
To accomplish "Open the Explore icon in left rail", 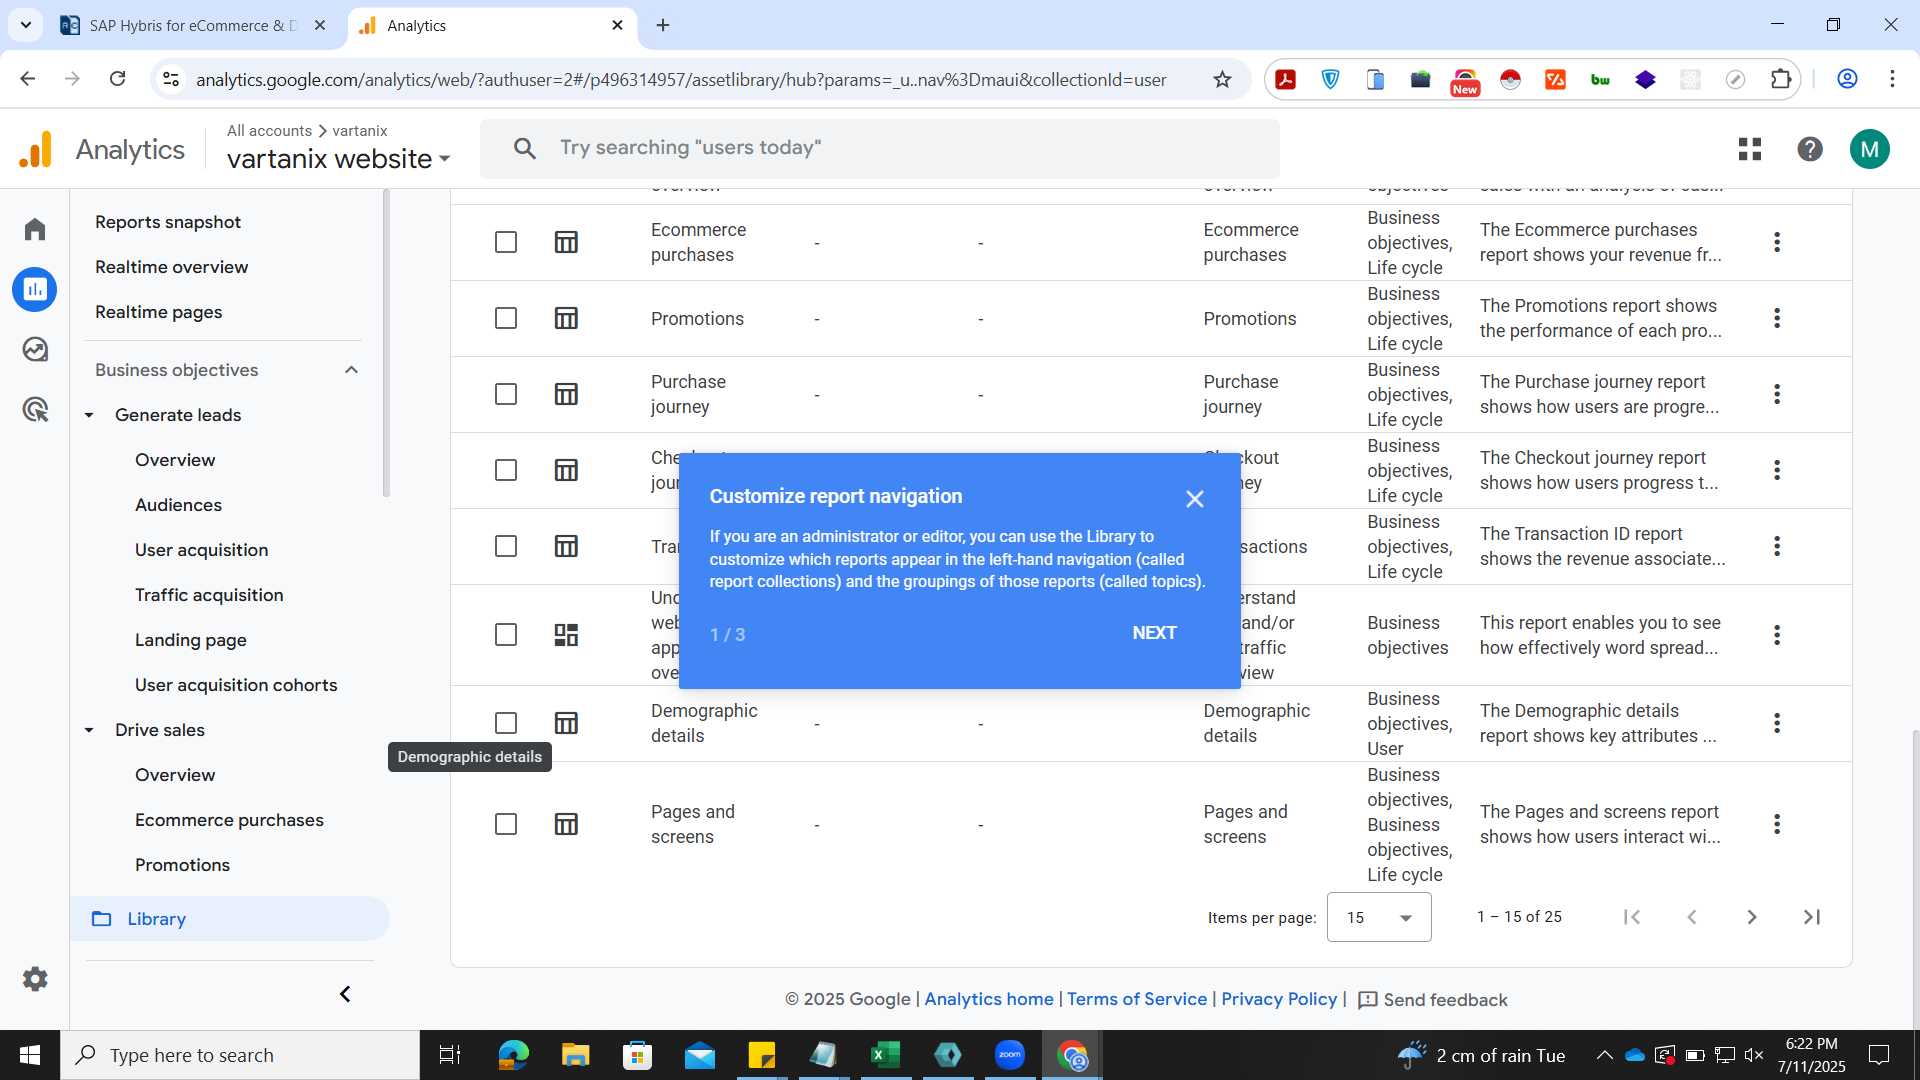I will pos(35,349).
